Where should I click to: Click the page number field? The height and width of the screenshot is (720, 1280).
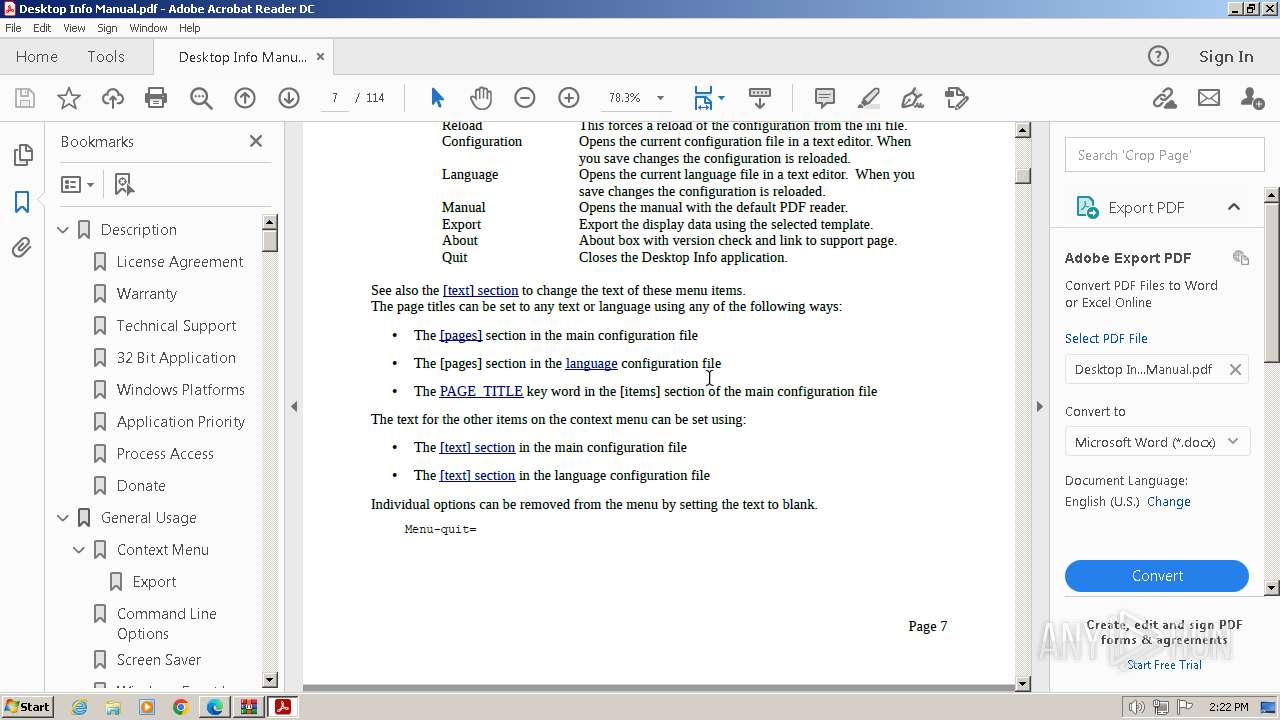[x=335, y=98]
